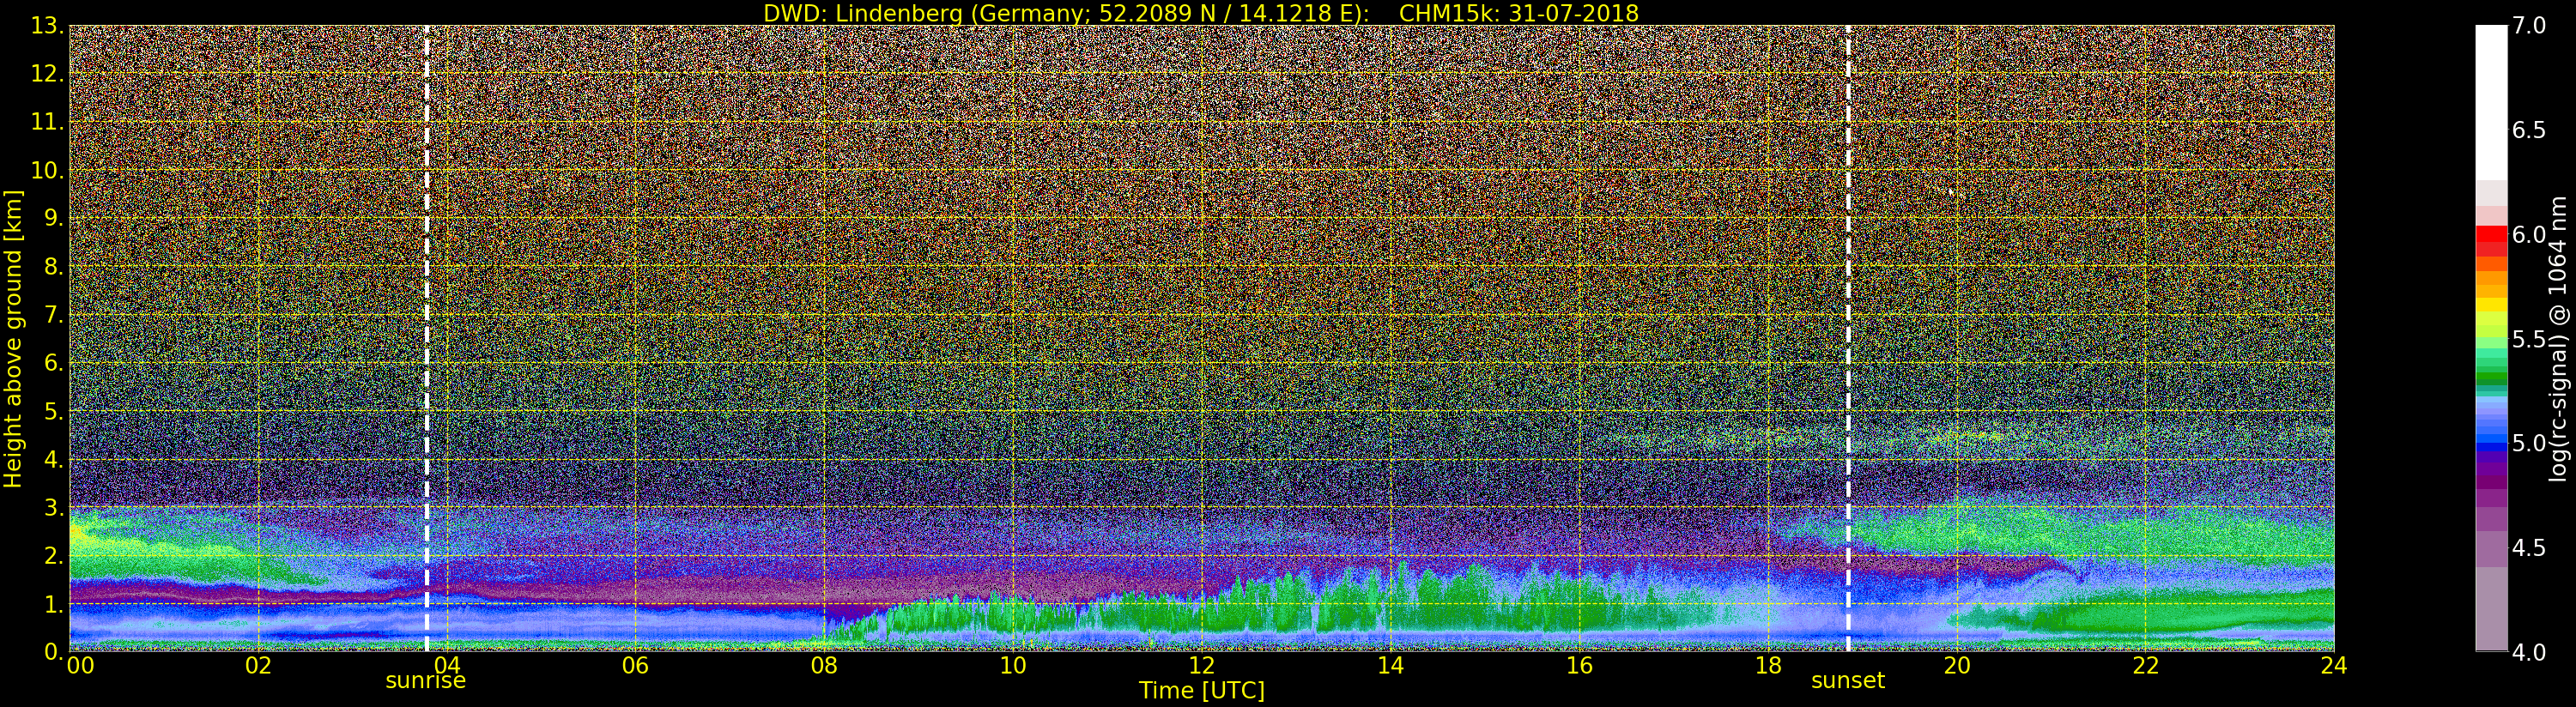Click the '6.' height tick label
This screenshot has height=707, width=2576.
click(x=54, y=363)
